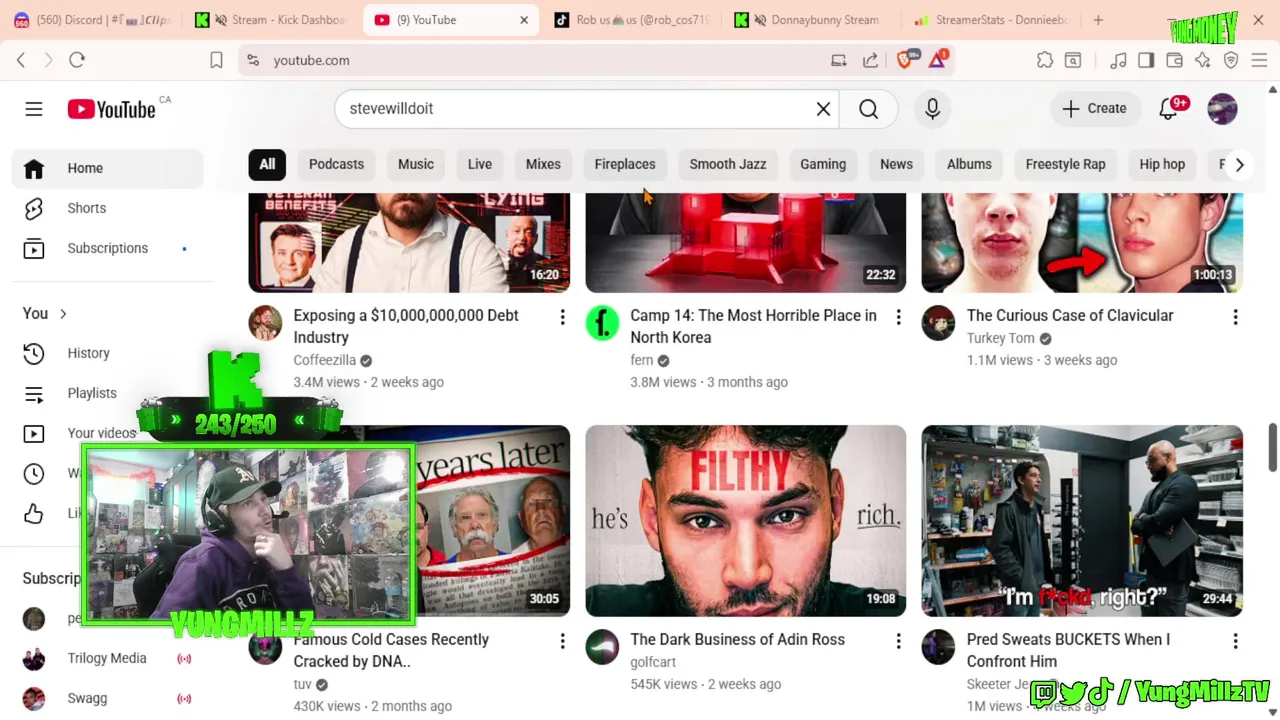Select the Mixes filter chip
The width and height of the screenshot is (1280, 720).
[543, 164]
